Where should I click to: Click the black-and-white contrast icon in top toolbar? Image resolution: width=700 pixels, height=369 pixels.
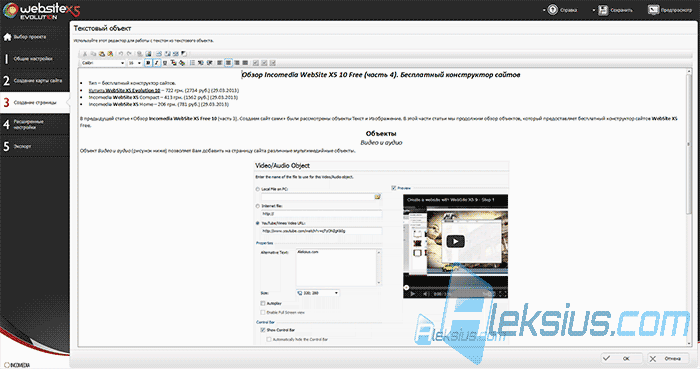[183, 54]
